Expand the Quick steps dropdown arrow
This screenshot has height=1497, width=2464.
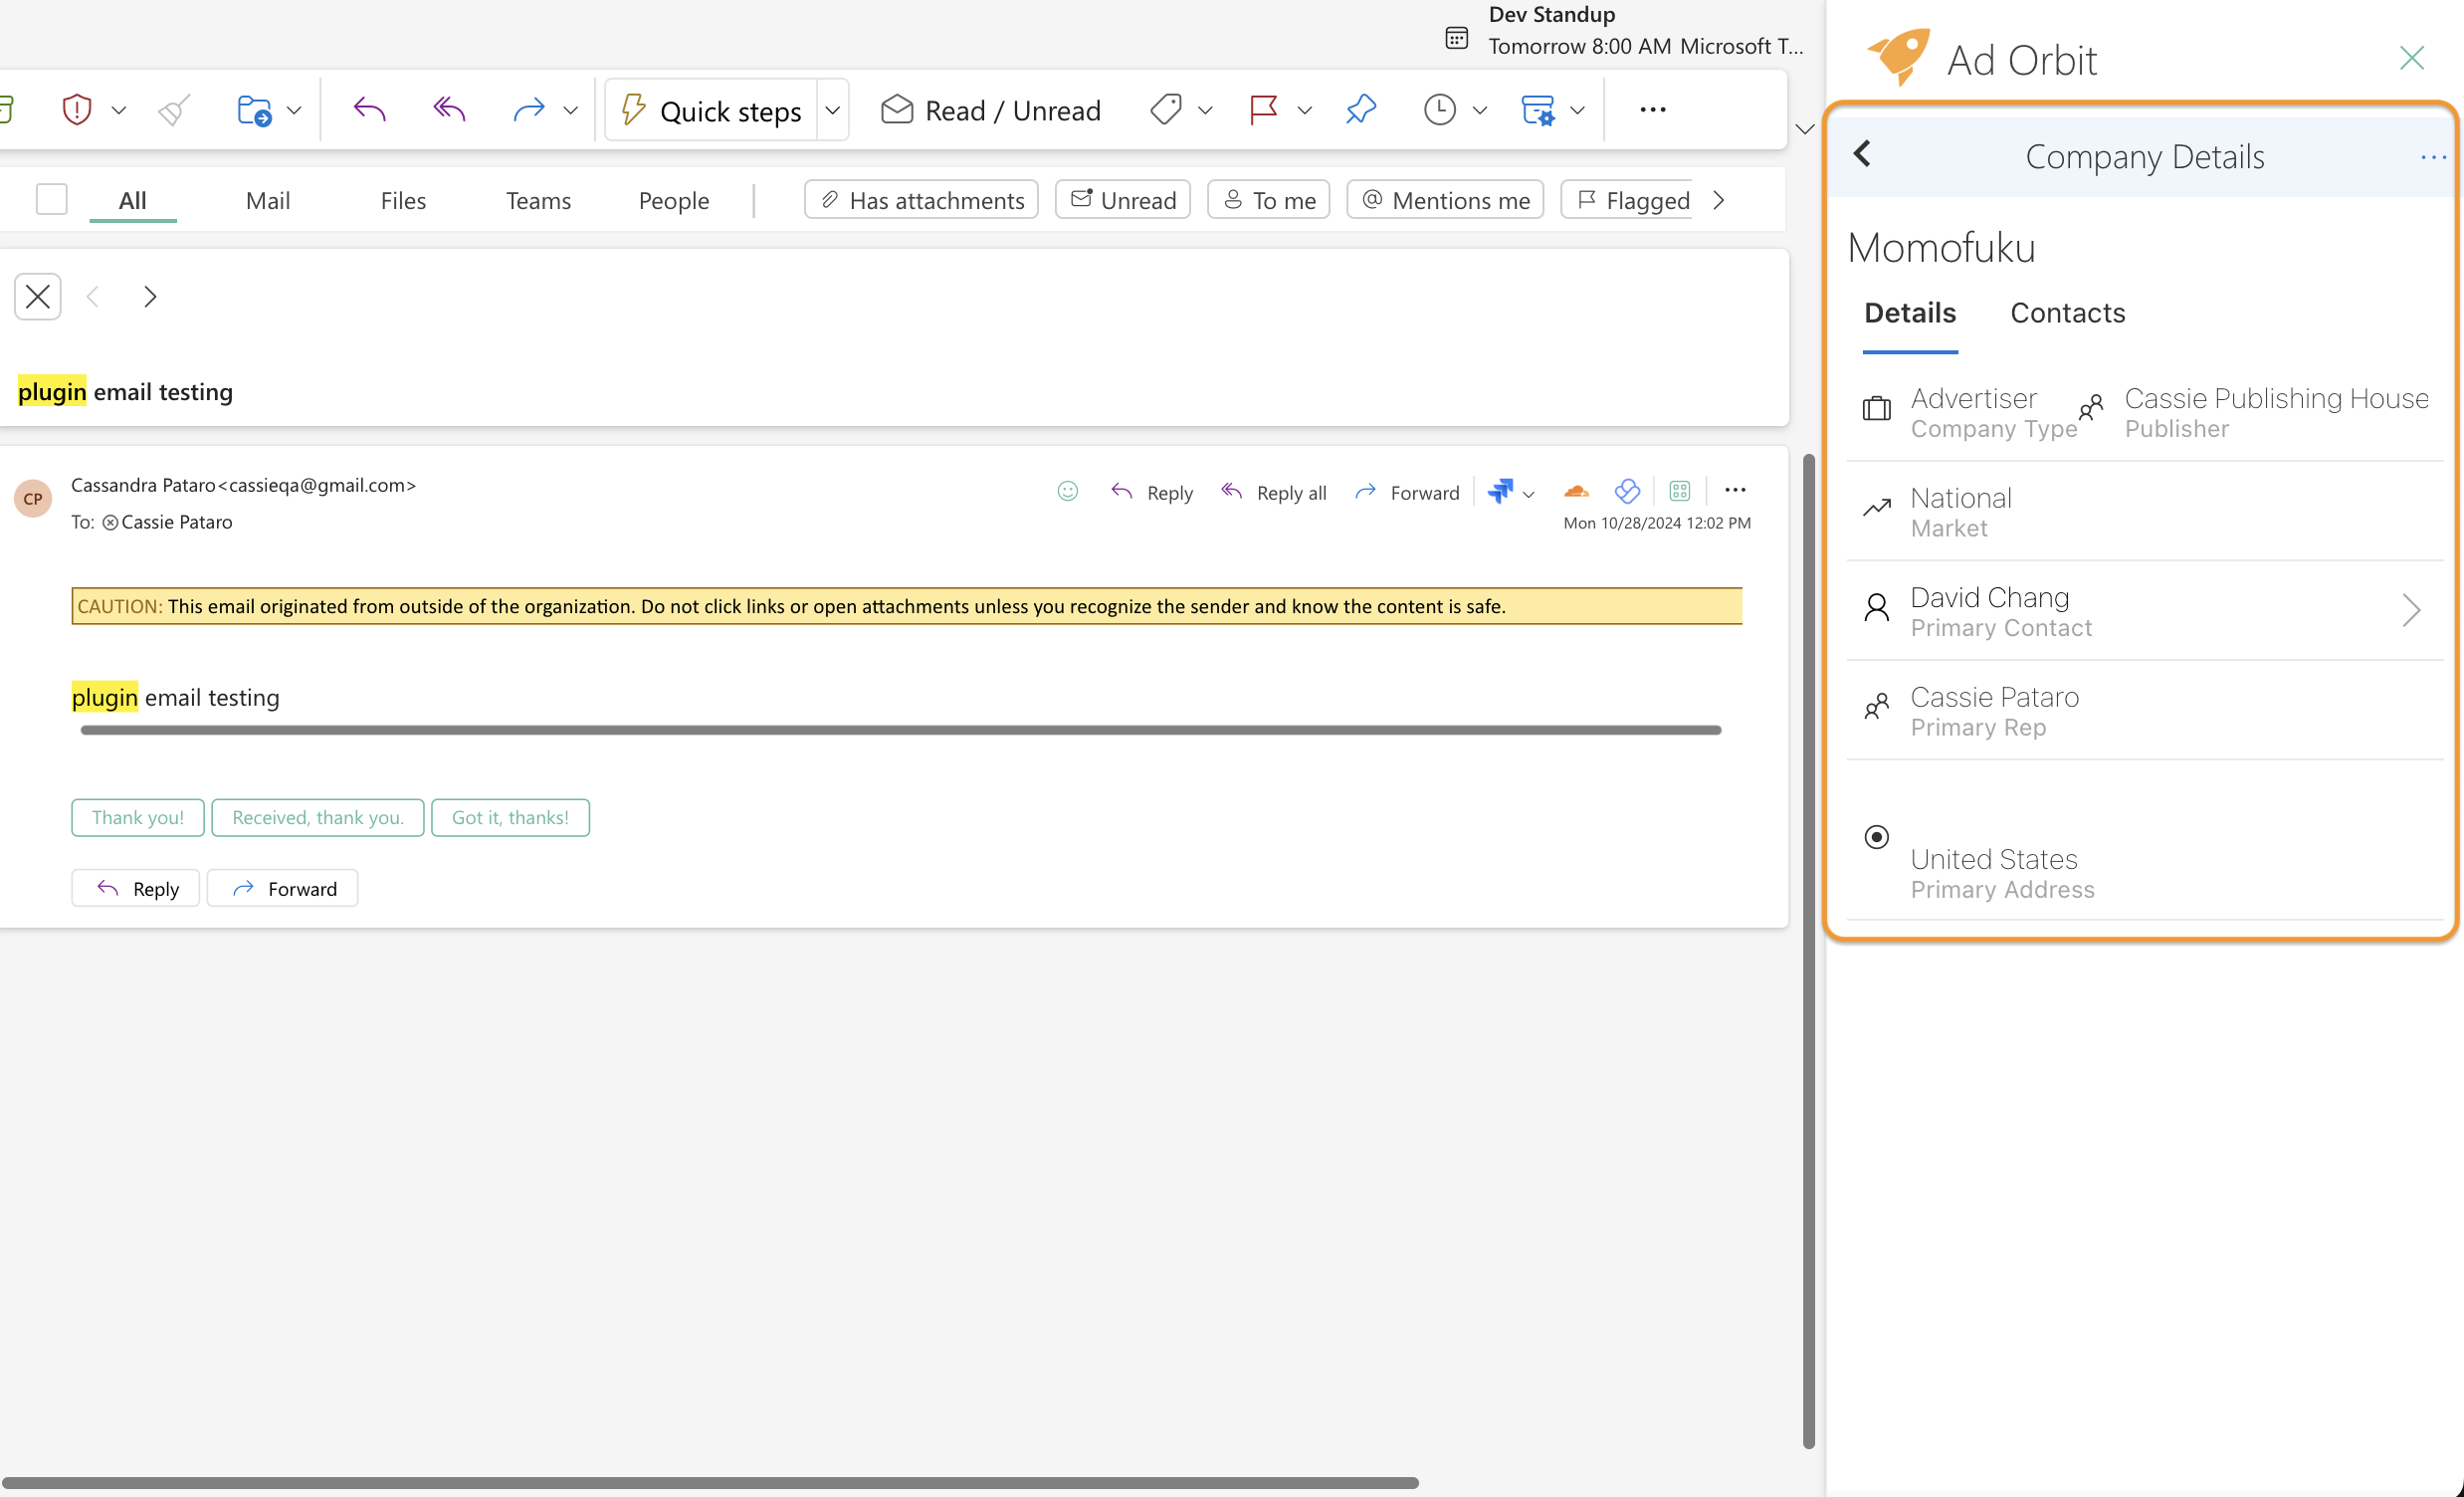pyautogui.click(x=832, y=110)
